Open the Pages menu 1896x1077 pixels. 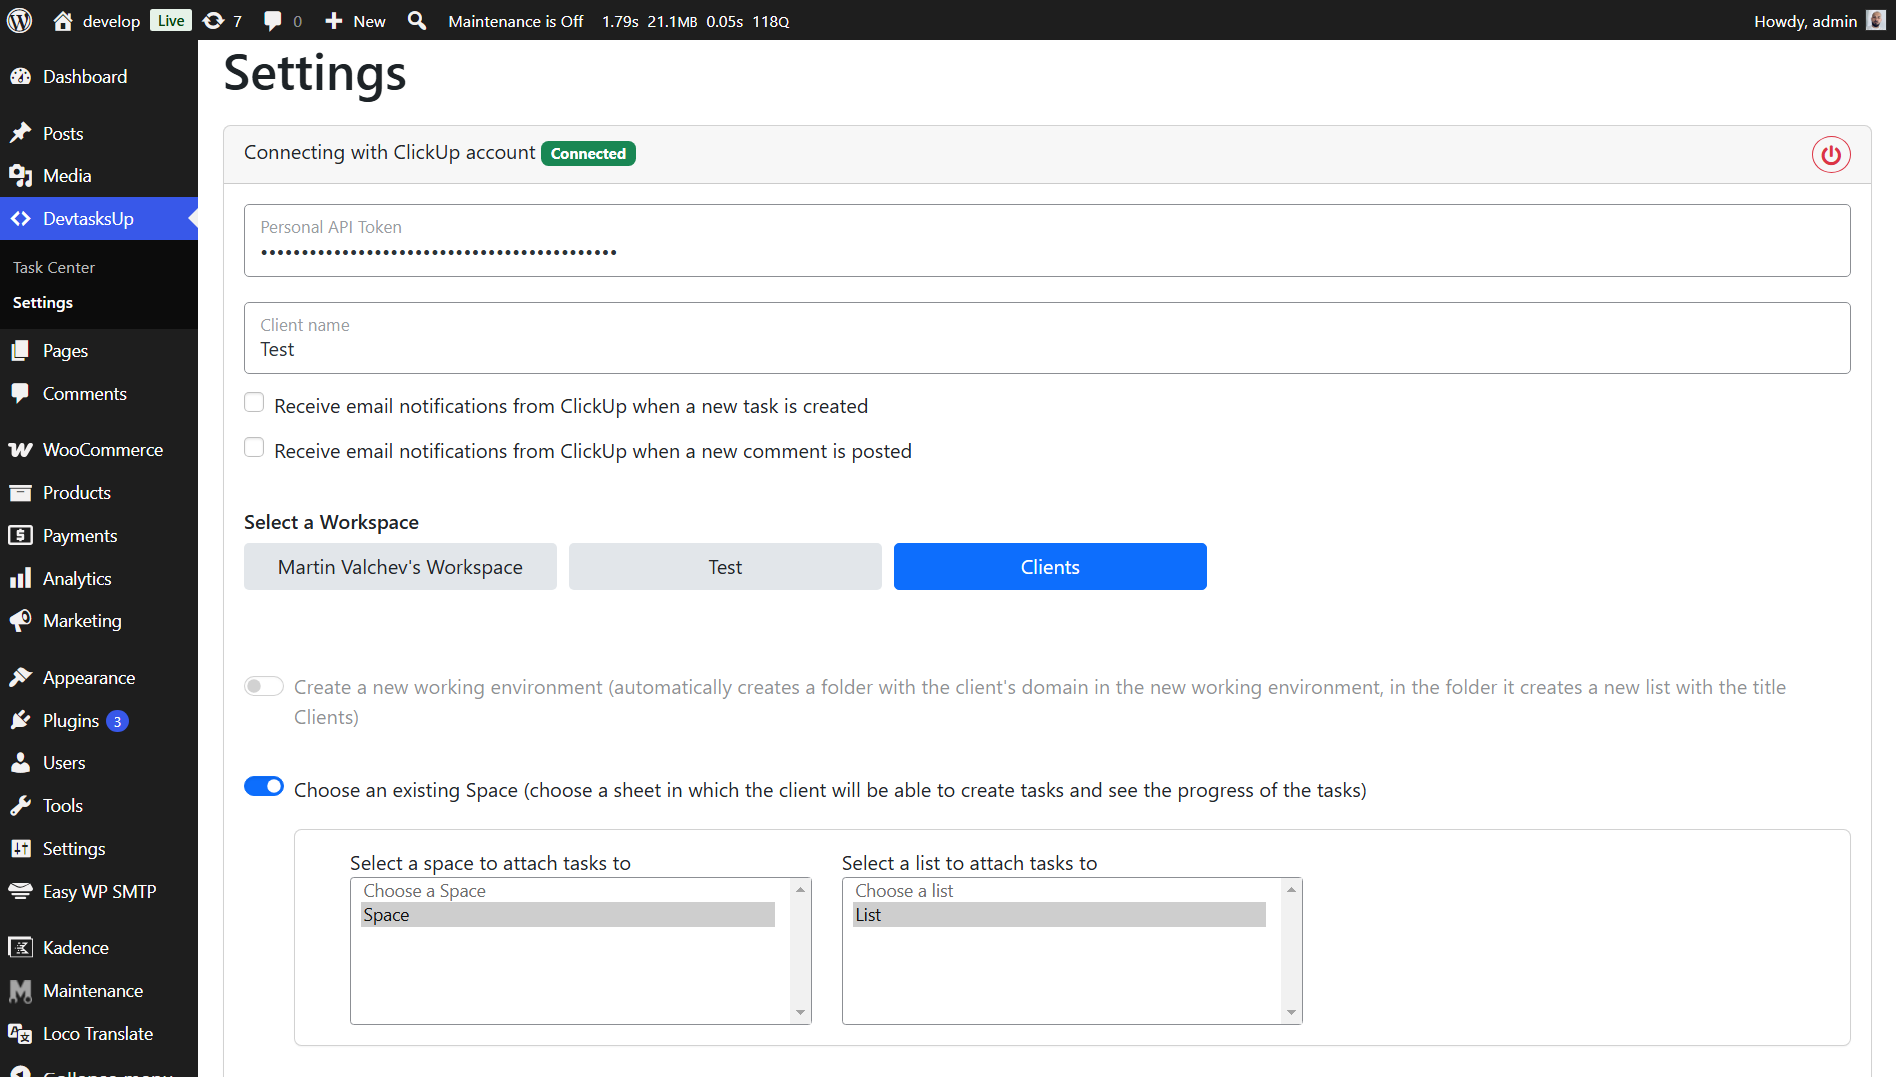point(99,350)
